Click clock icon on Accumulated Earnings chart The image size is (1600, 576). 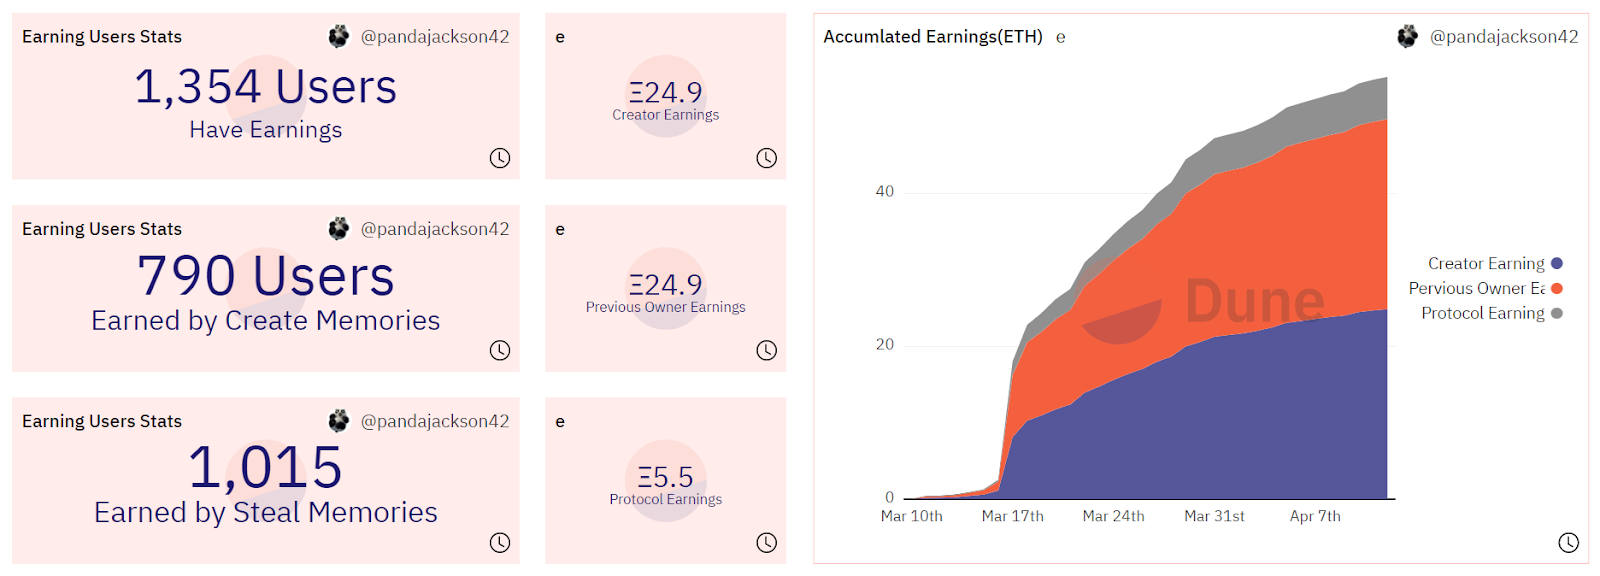coord(1568,542)
